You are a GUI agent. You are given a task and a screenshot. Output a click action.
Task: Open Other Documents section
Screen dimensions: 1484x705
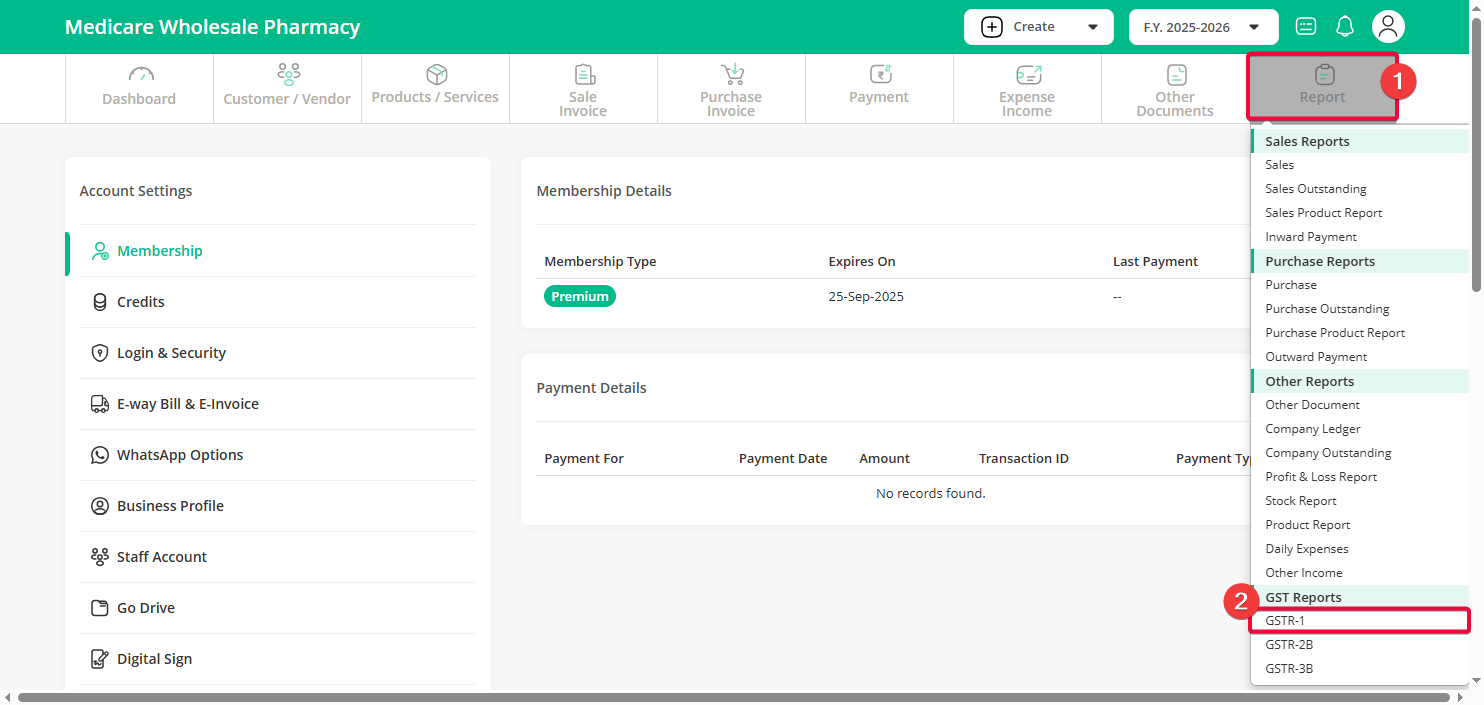(1175, 88)
